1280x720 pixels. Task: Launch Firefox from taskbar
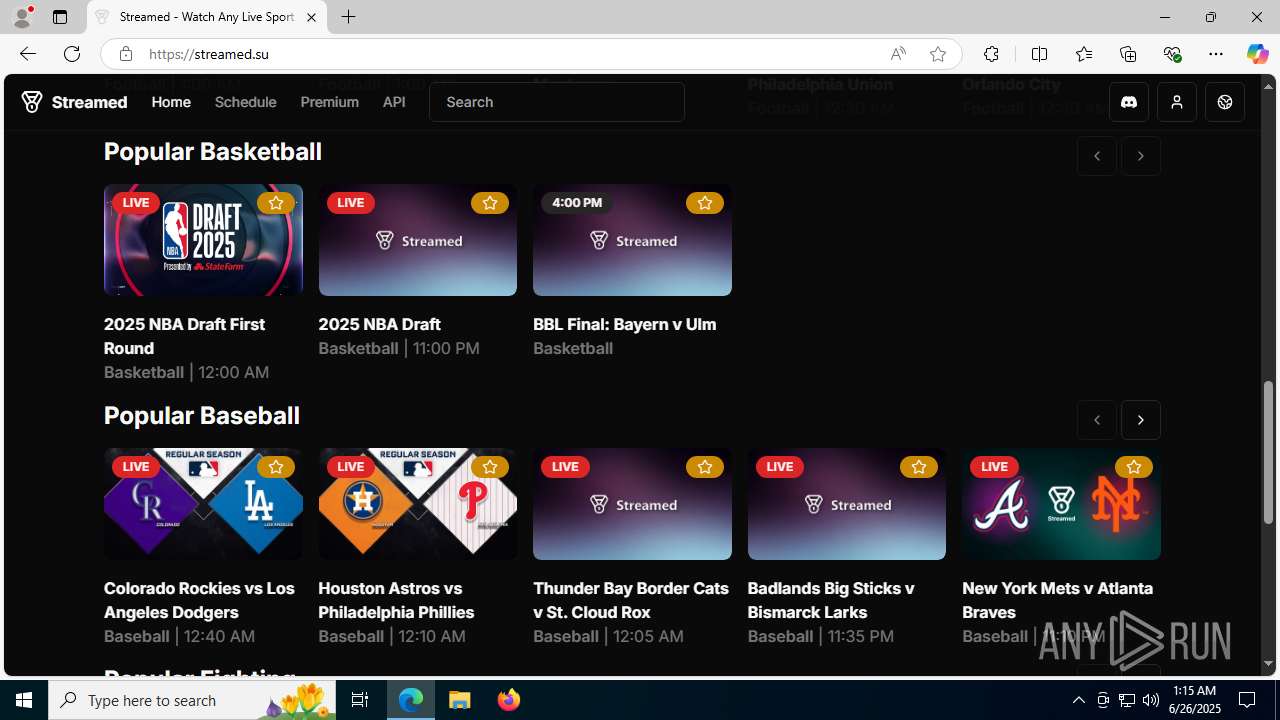click(509, 700)
